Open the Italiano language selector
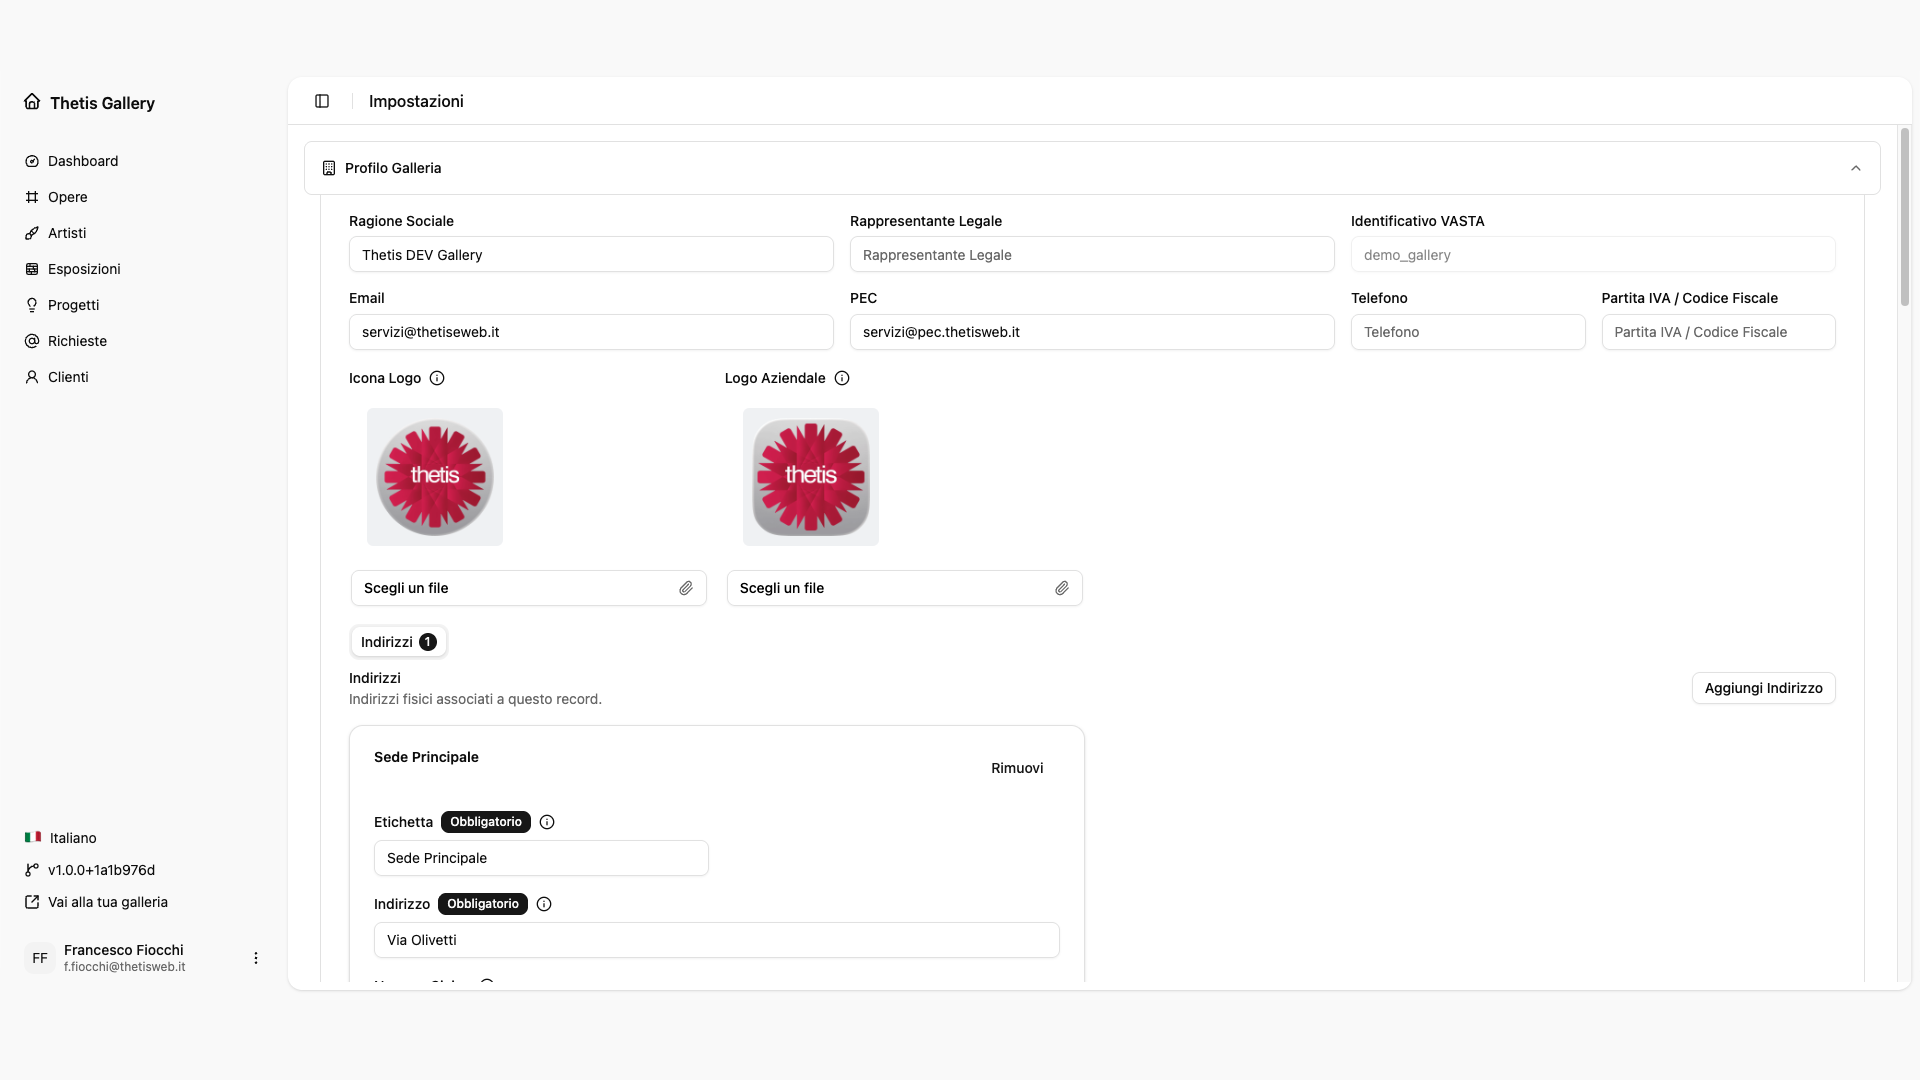 click(x=143, y=838)
